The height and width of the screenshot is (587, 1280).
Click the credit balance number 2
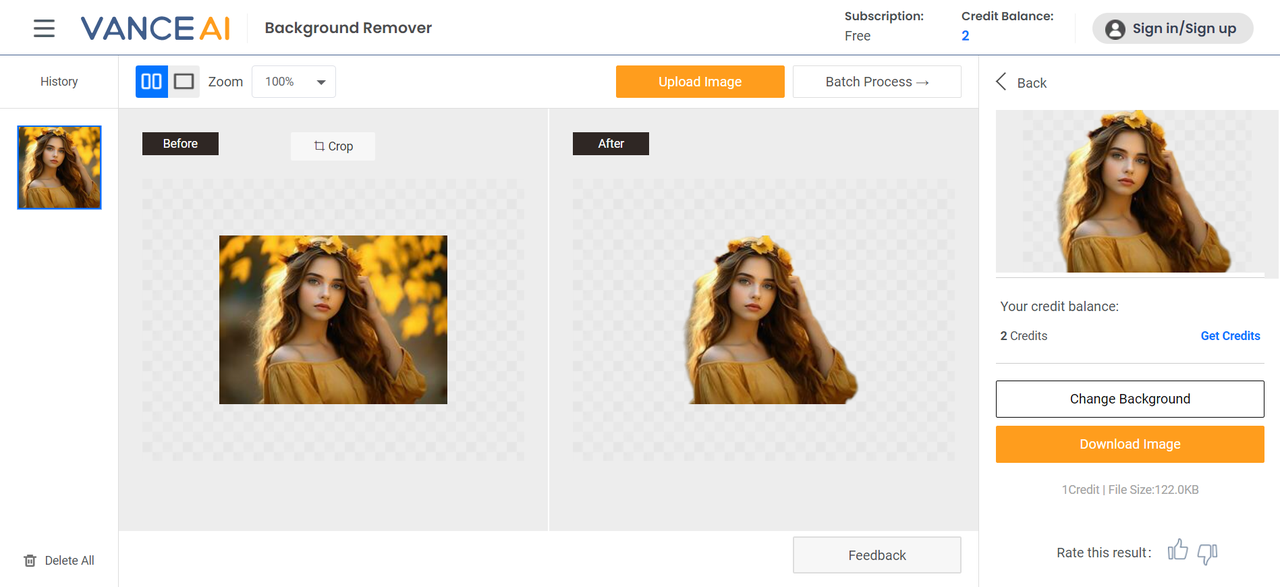point(965,36)
